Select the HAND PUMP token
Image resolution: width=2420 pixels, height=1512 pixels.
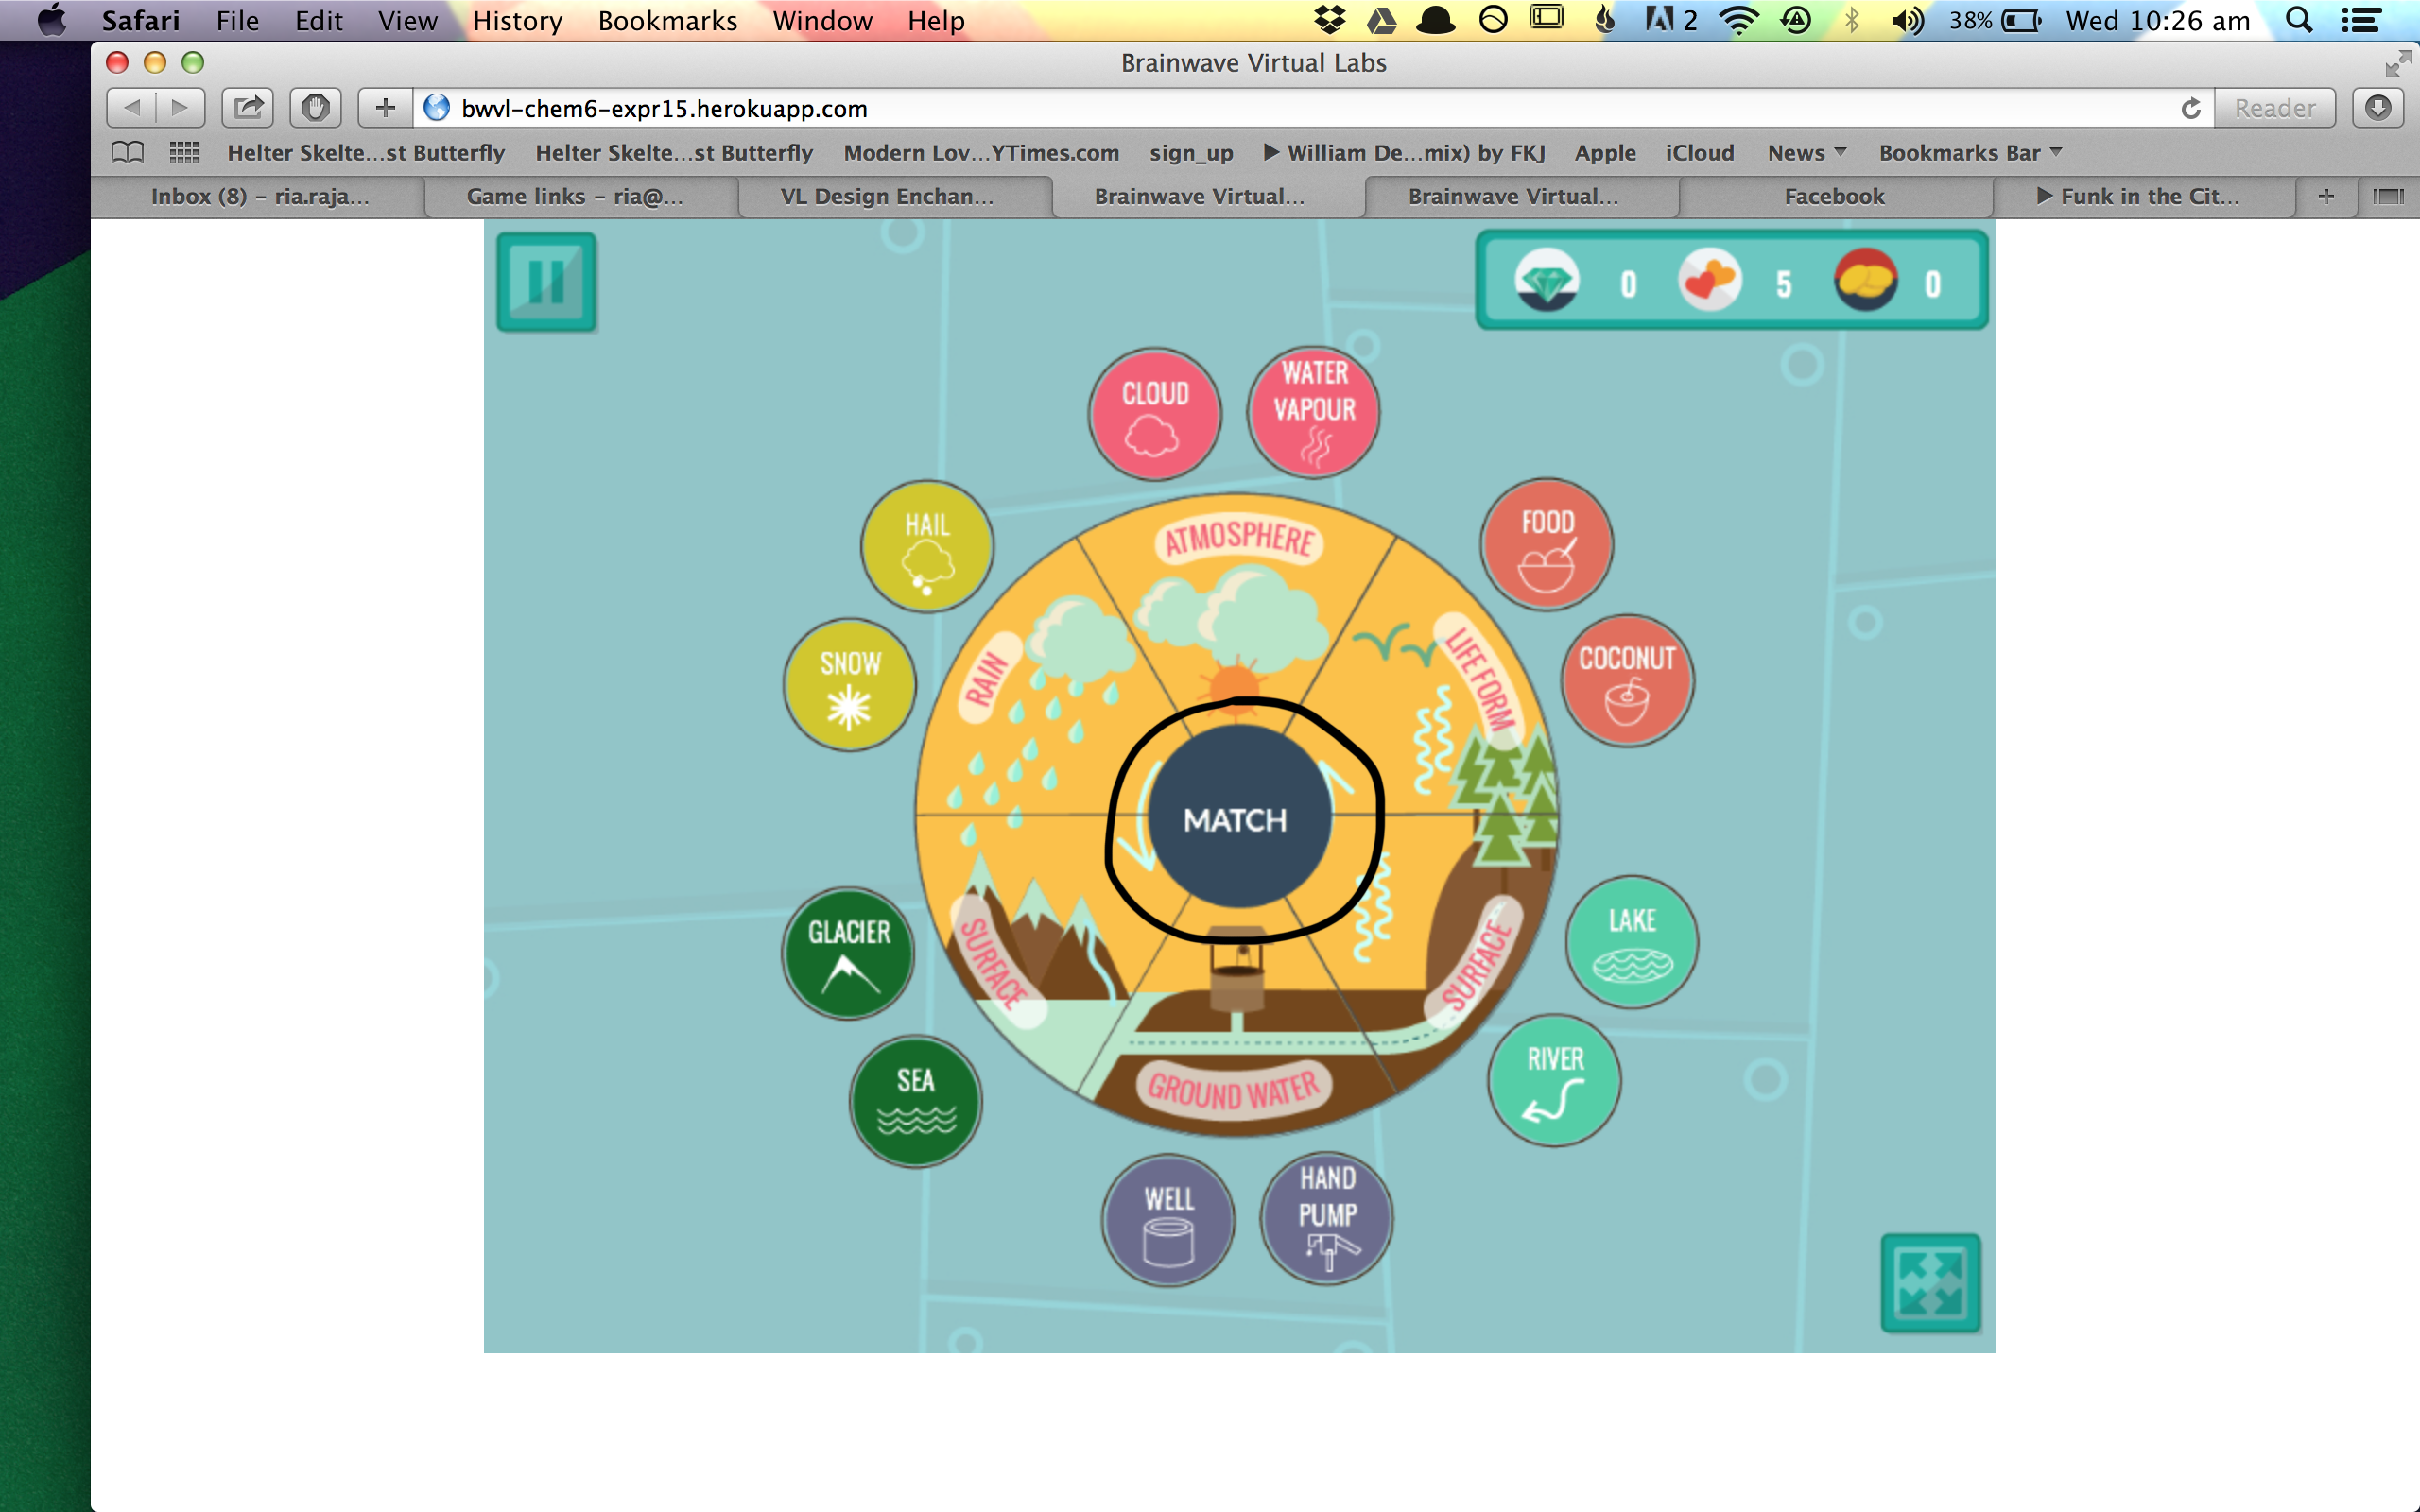[1327, 1218]
